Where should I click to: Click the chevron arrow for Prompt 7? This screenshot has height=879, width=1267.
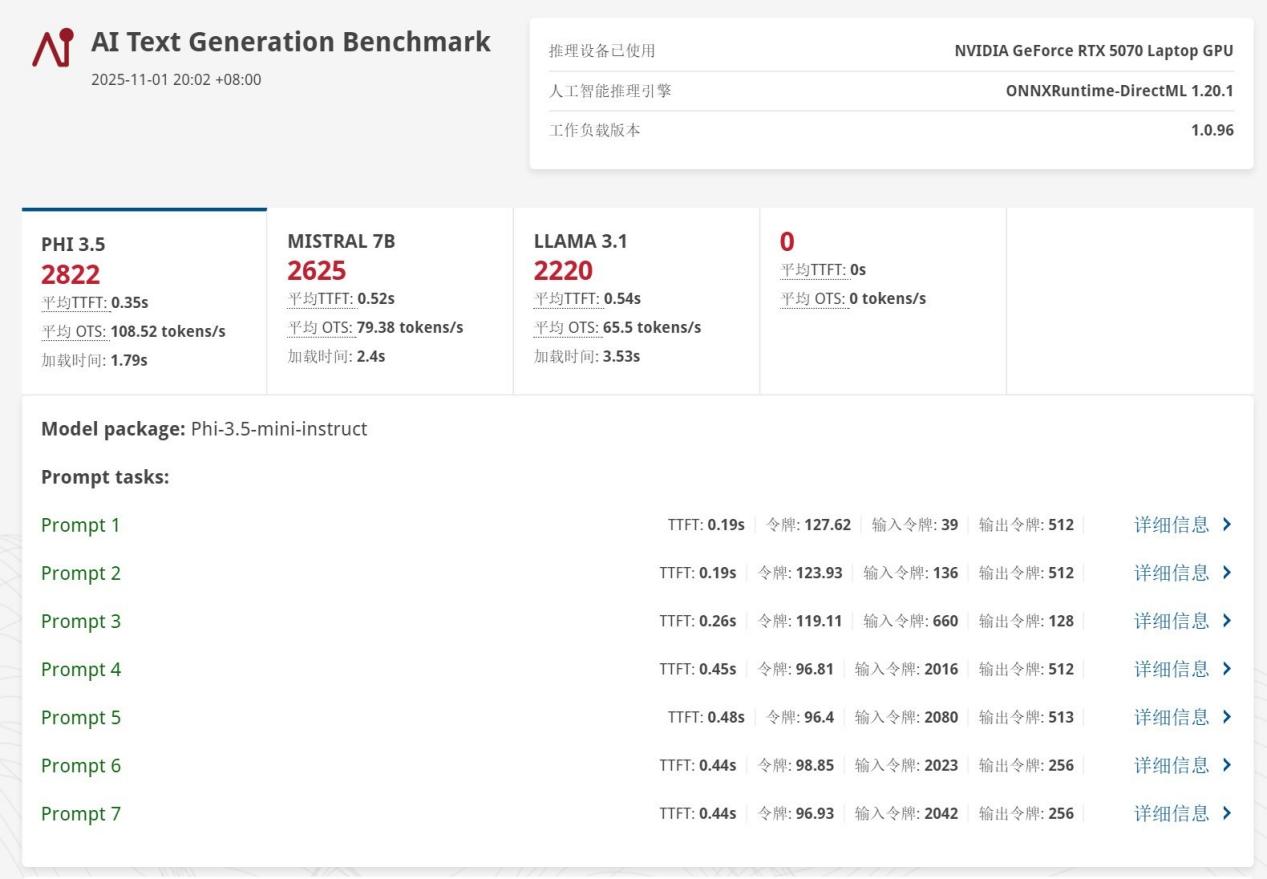(x=1227, y=813)
